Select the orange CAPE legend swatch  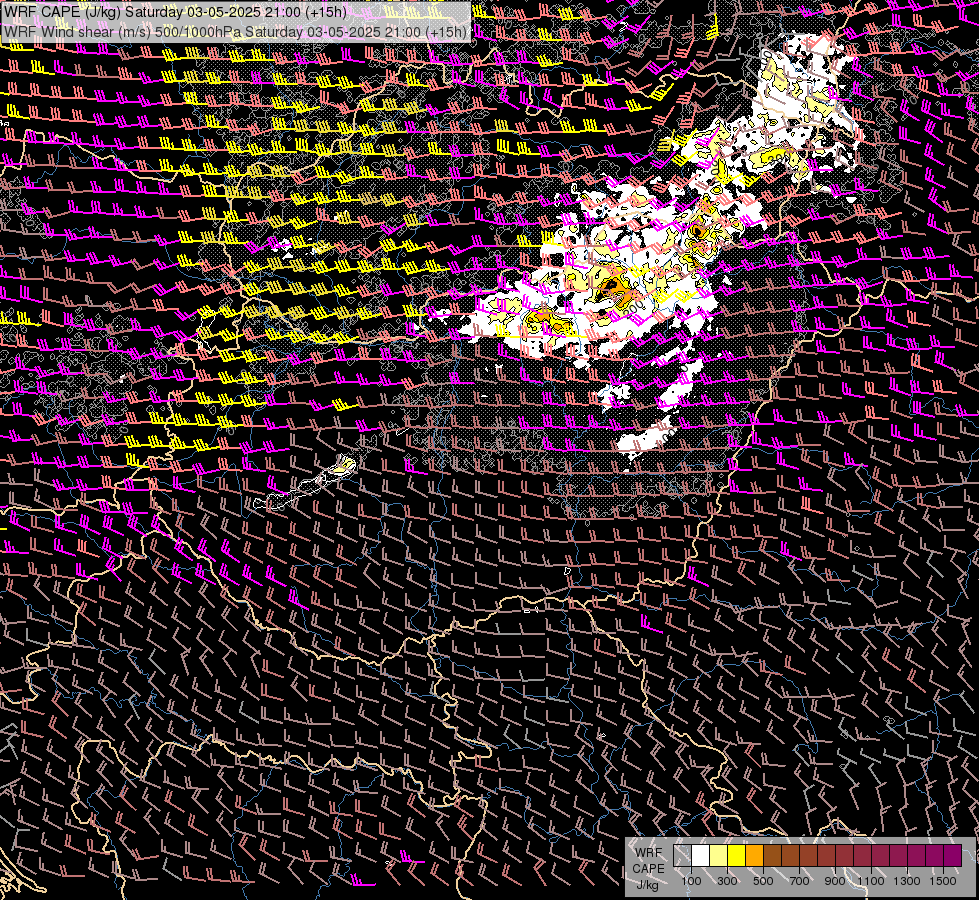(754, 856)
